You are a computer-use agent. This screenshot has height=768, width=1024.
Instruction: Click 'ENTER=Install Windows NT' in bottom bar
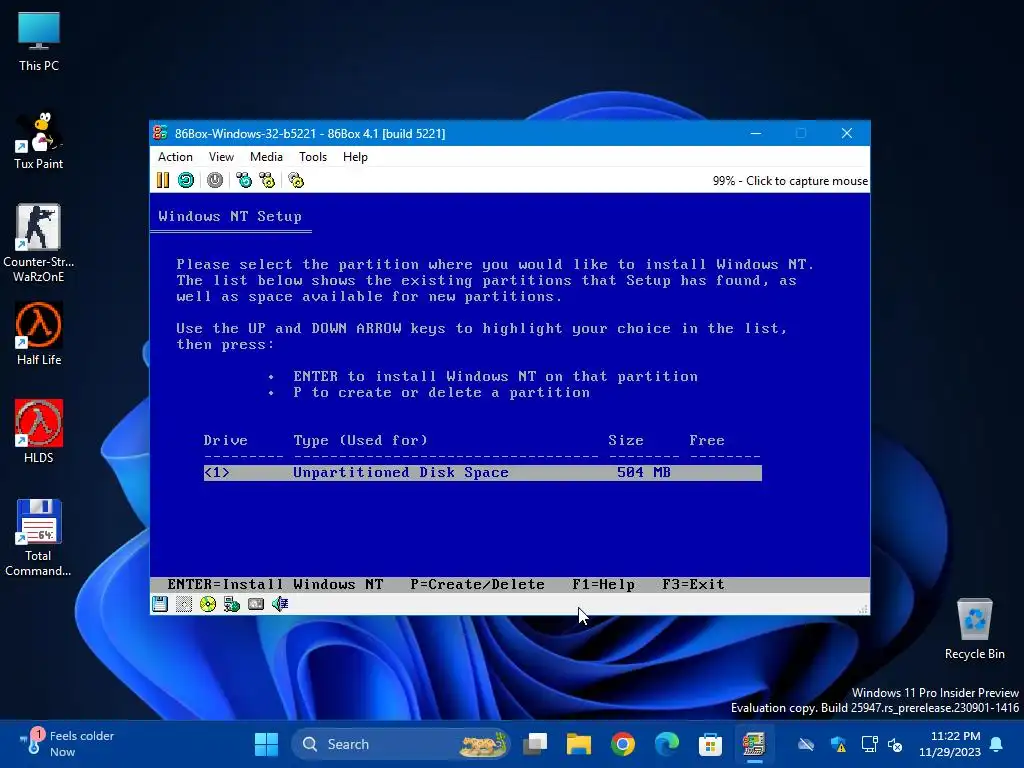click(275, 584)
